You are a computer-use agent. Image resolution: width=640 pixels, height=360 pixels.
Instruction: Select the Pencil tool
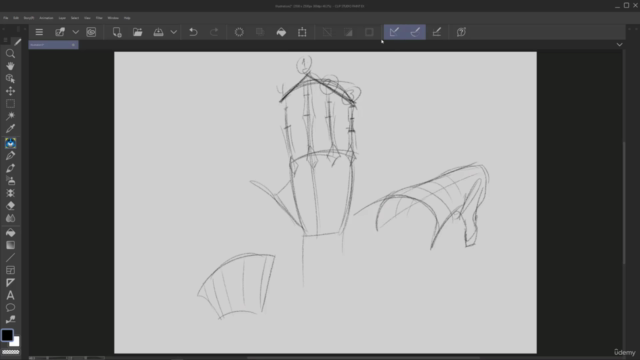tap(10, 156)
